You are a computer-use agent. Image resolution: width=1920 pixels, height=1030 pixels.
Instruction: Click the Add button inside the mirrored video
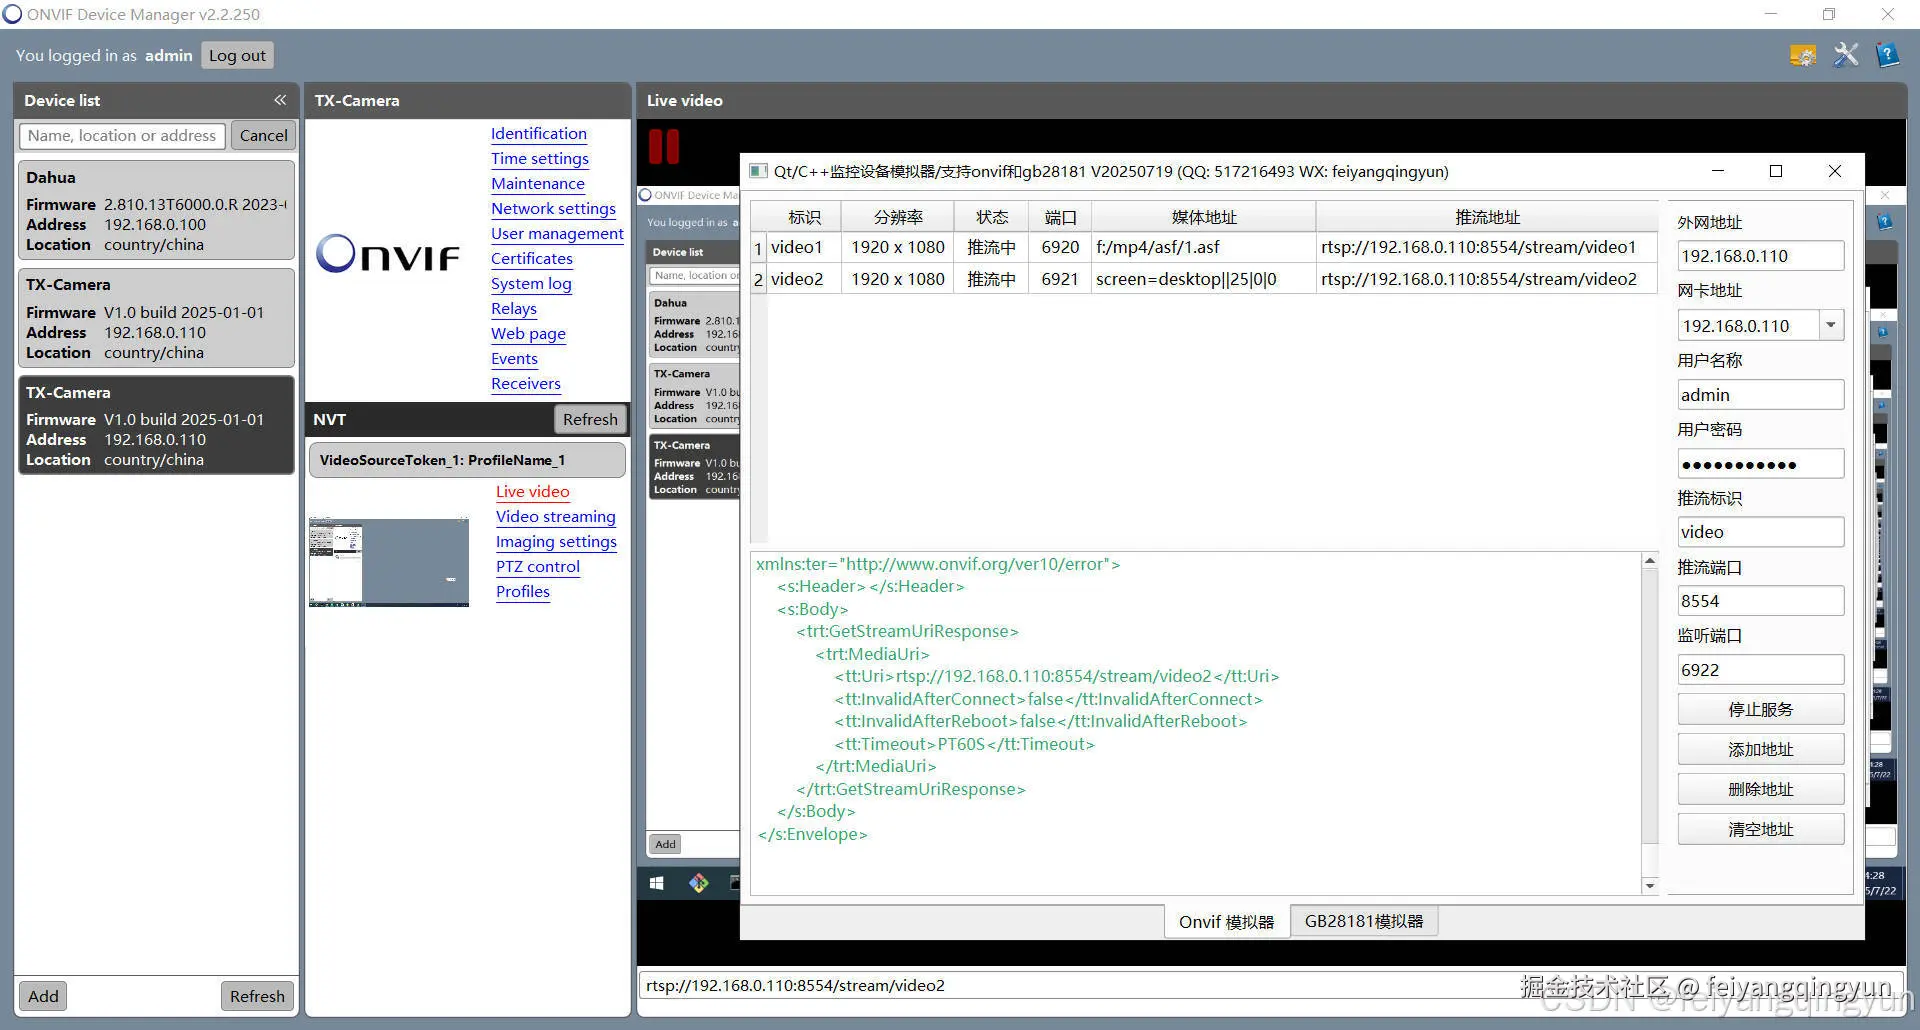click(666, 844)
